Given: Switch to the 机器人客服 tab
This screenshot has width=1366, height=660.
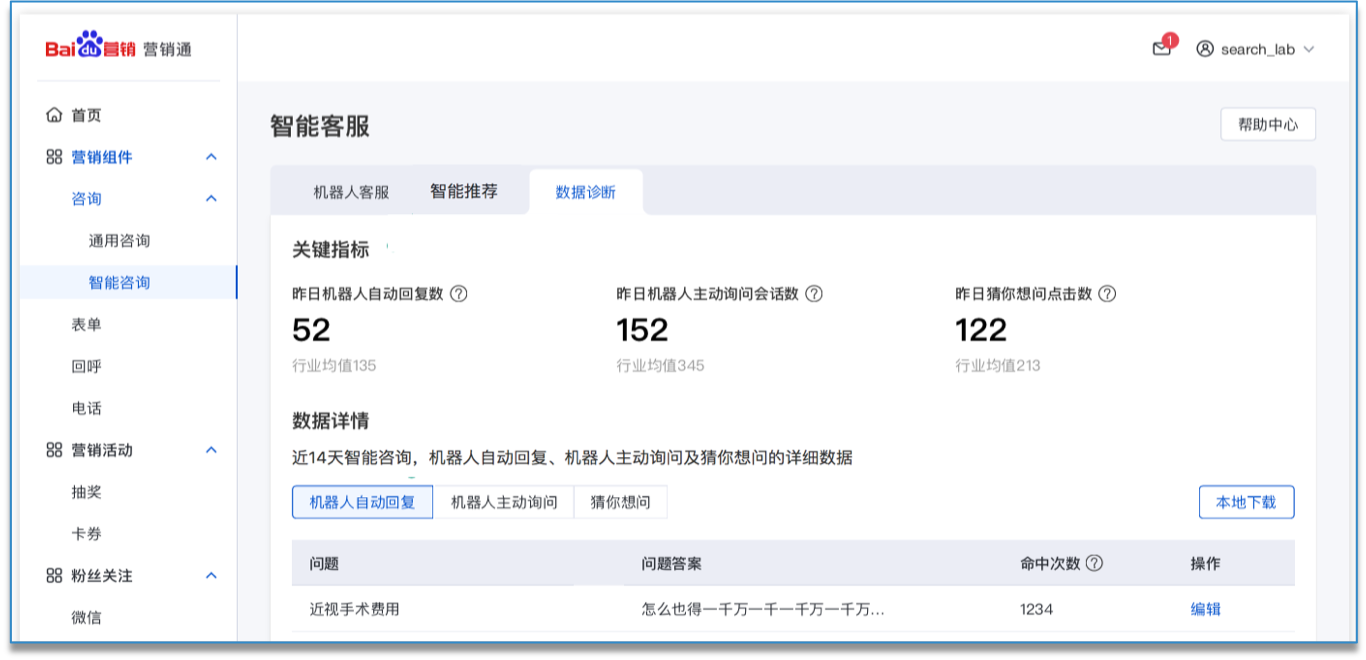Looking at the screenshot, I should (351, 192).
